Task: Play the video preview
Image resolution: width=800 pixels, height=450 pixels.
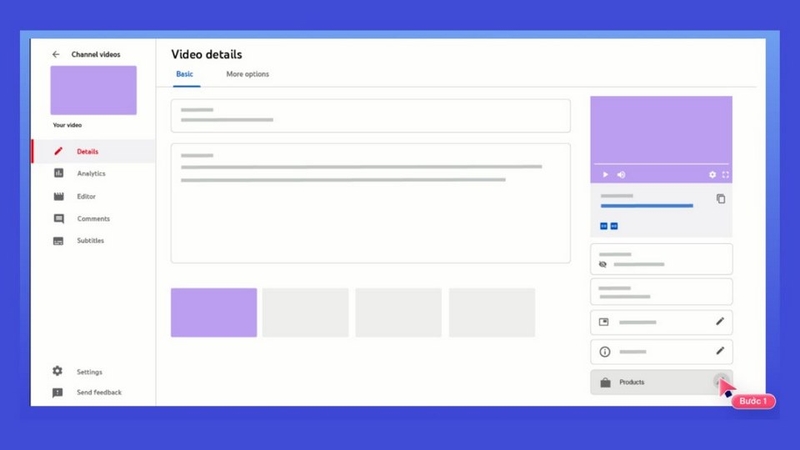Action: 605,174
